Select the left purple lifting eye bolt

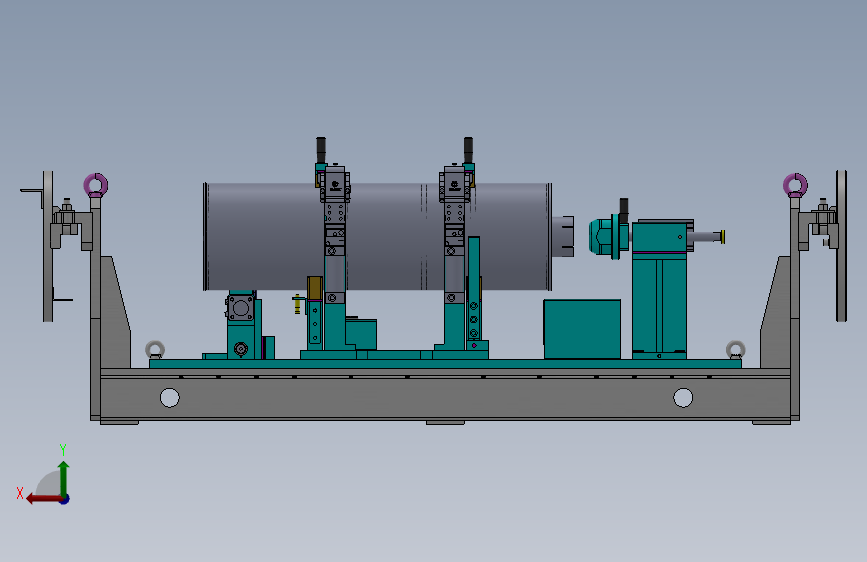96,185
